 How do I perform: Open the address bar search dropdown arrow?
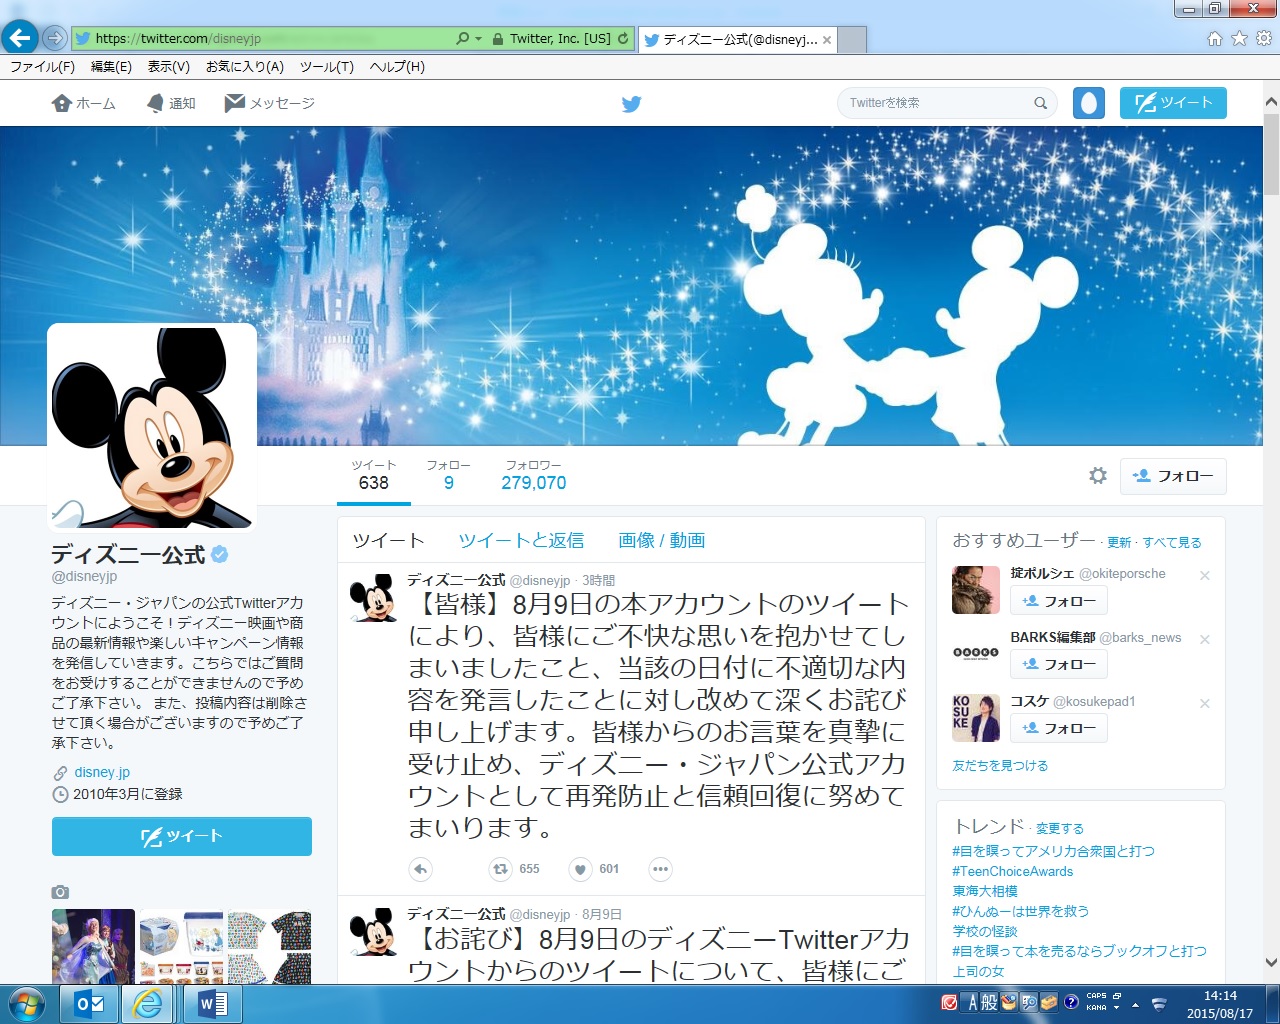478,39
